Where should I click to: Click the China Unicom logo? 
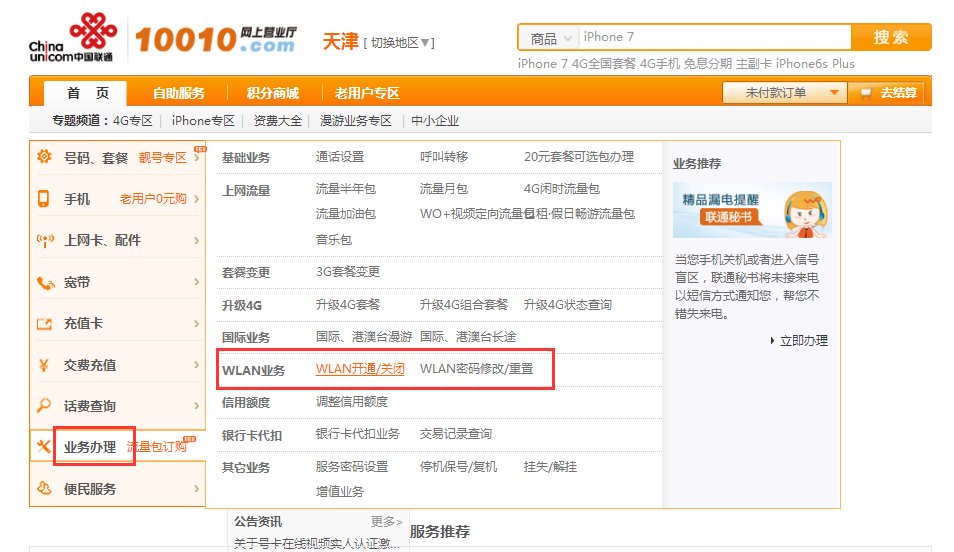pyautogui.click(x=72, y=37)
